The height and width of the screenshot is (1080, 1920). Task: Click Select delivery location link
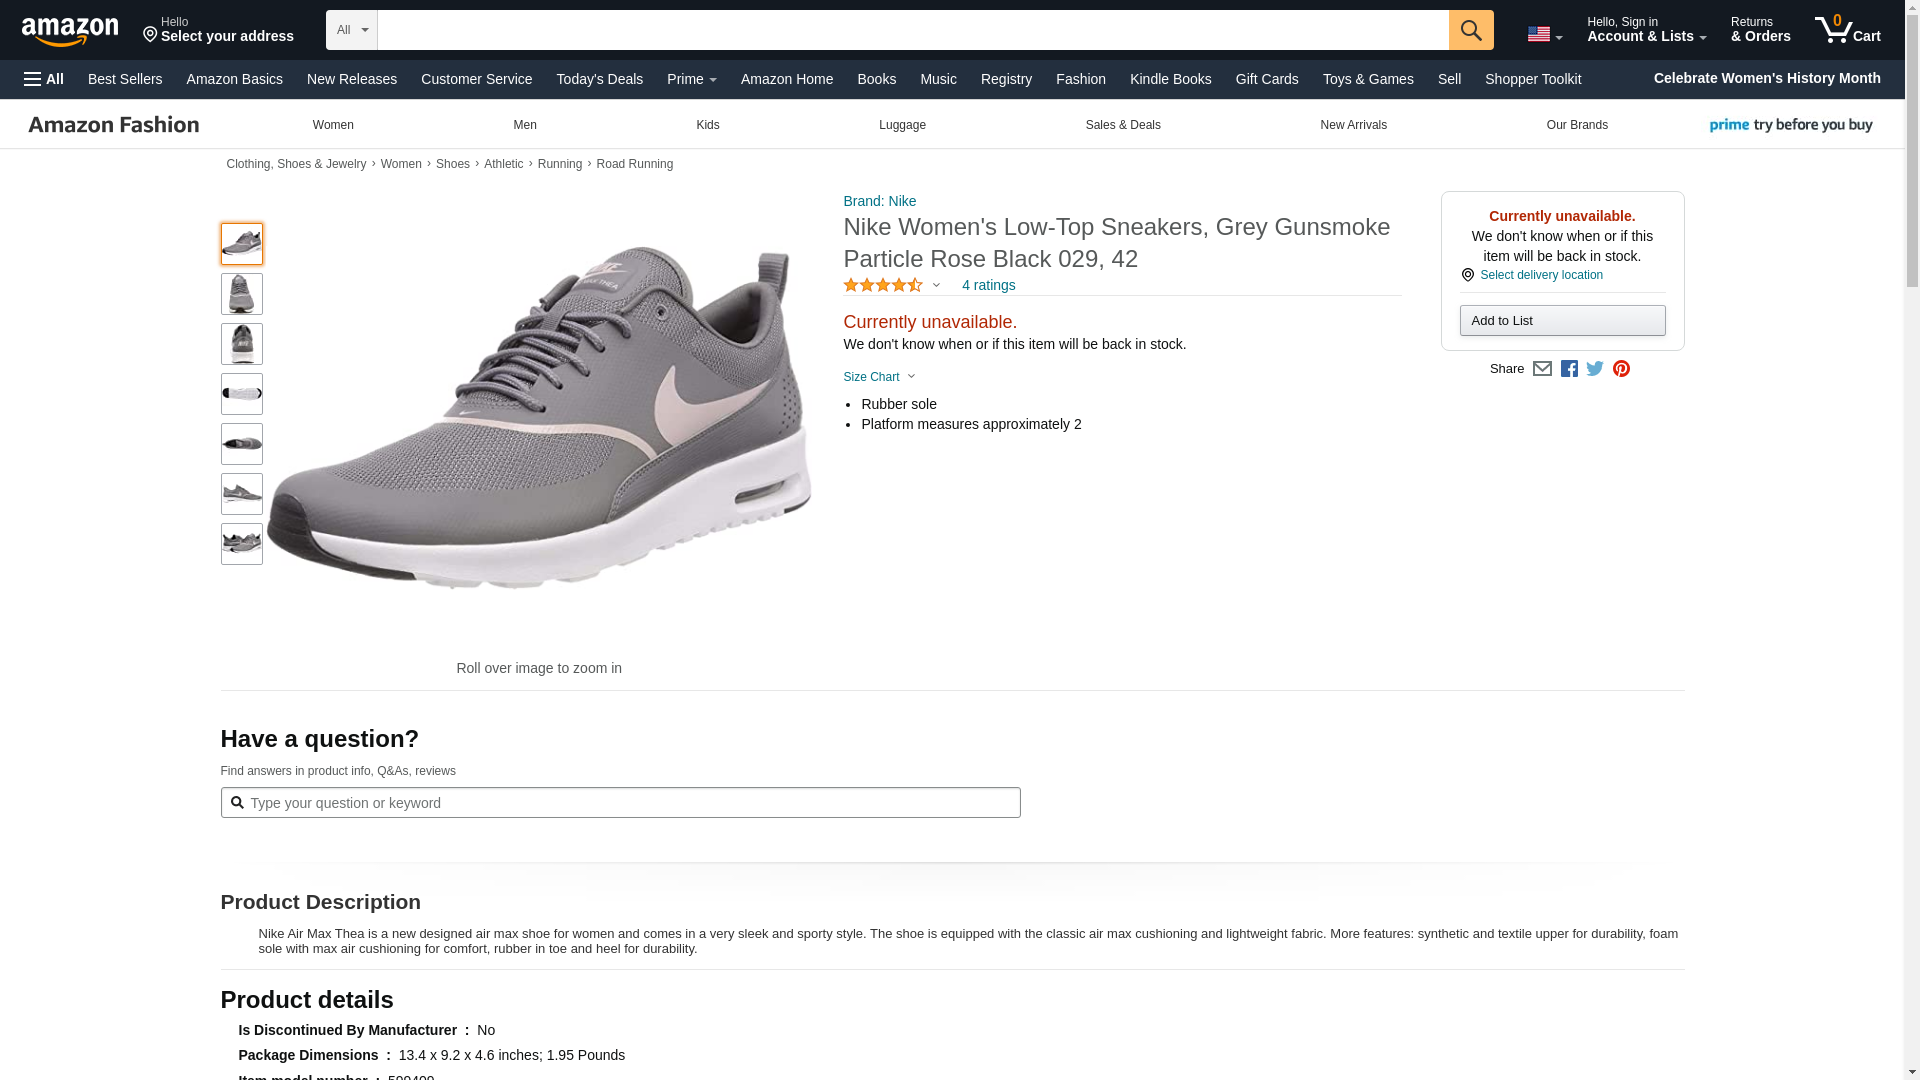pyautogui.click(x=1540, y=275)
